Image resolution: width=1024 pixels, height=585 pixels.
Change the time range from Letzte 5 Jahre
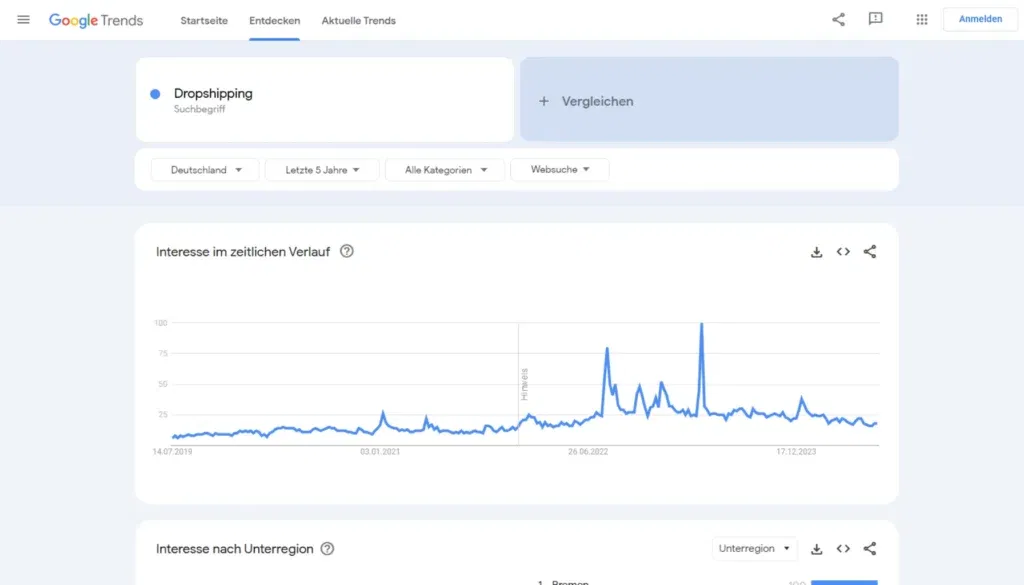(322, 169)
